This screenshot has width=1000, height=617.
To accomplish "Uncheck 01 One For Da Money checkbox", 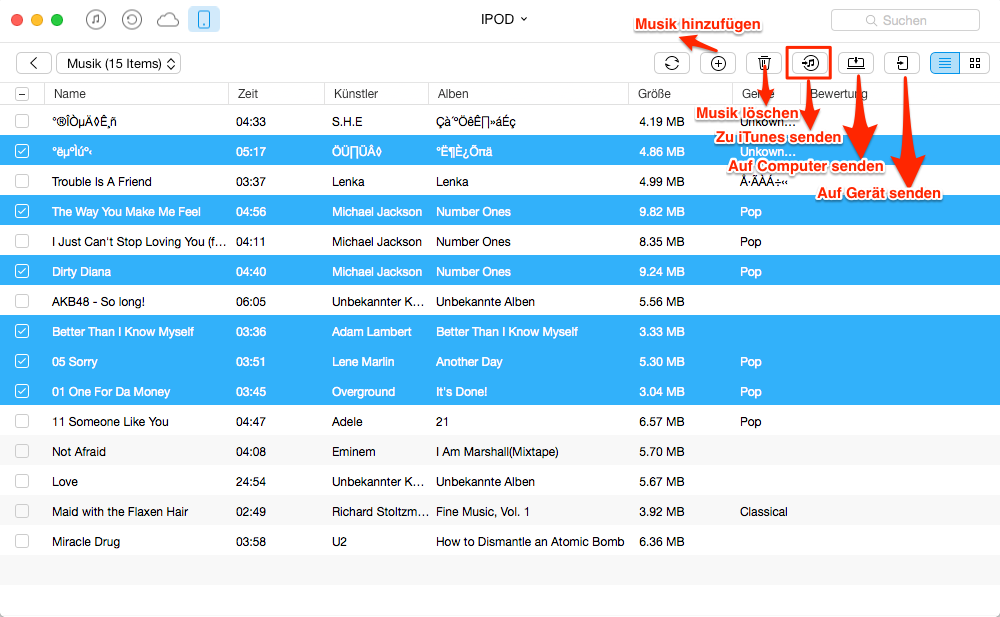I will (22, 391).
